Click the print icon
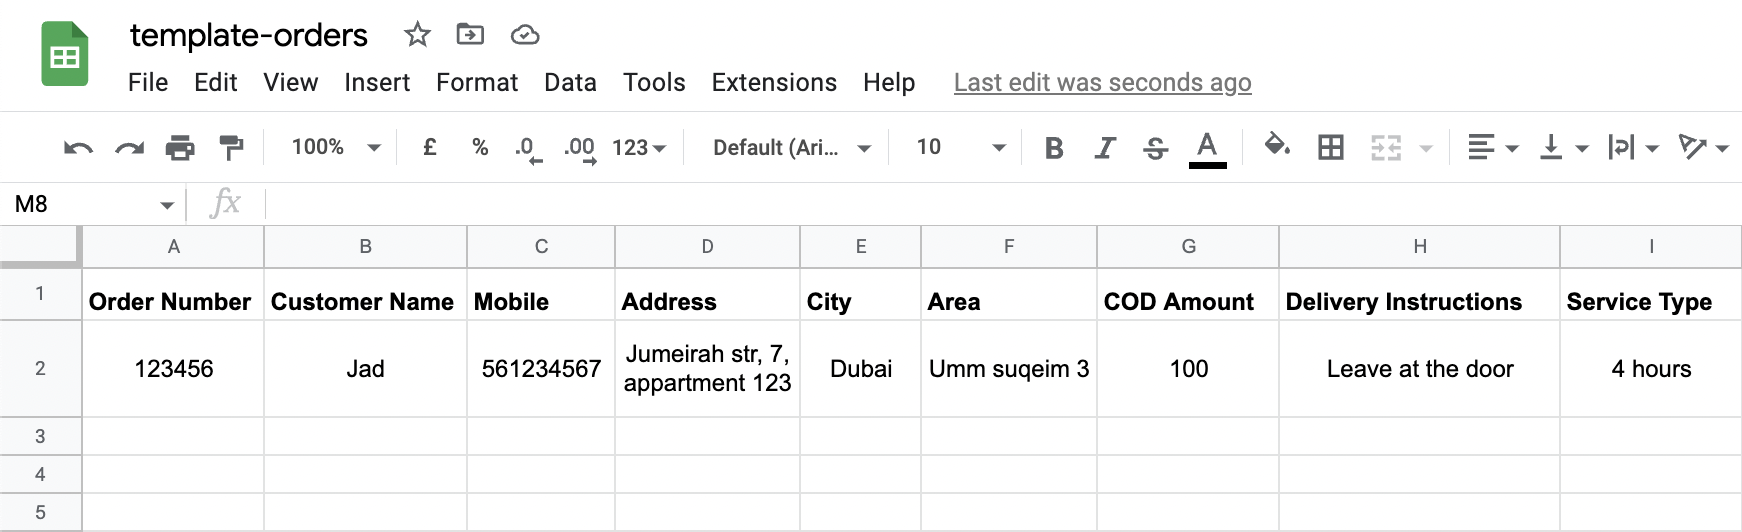Screen dimensions: 1742x532 click(180, 149)
